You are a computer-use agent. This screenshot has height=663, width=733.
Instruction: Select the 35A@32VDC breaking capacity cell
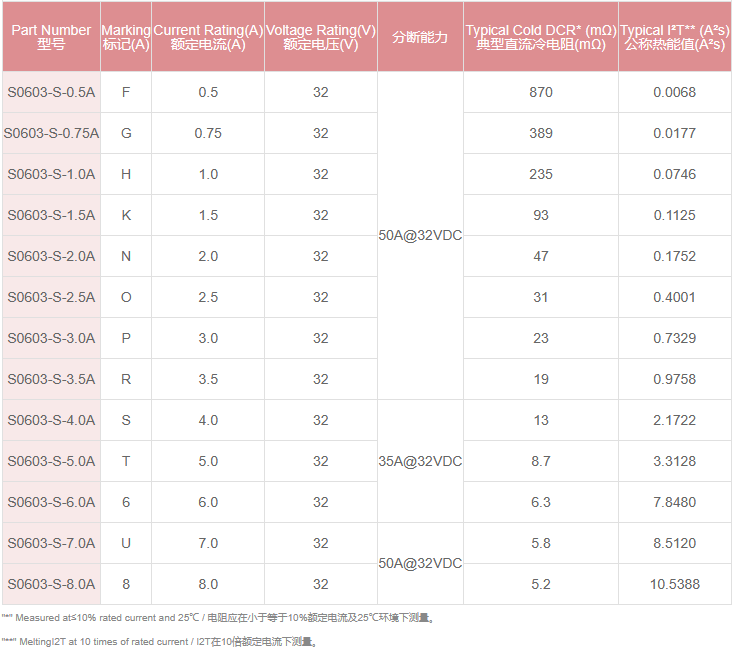(420, 461)
